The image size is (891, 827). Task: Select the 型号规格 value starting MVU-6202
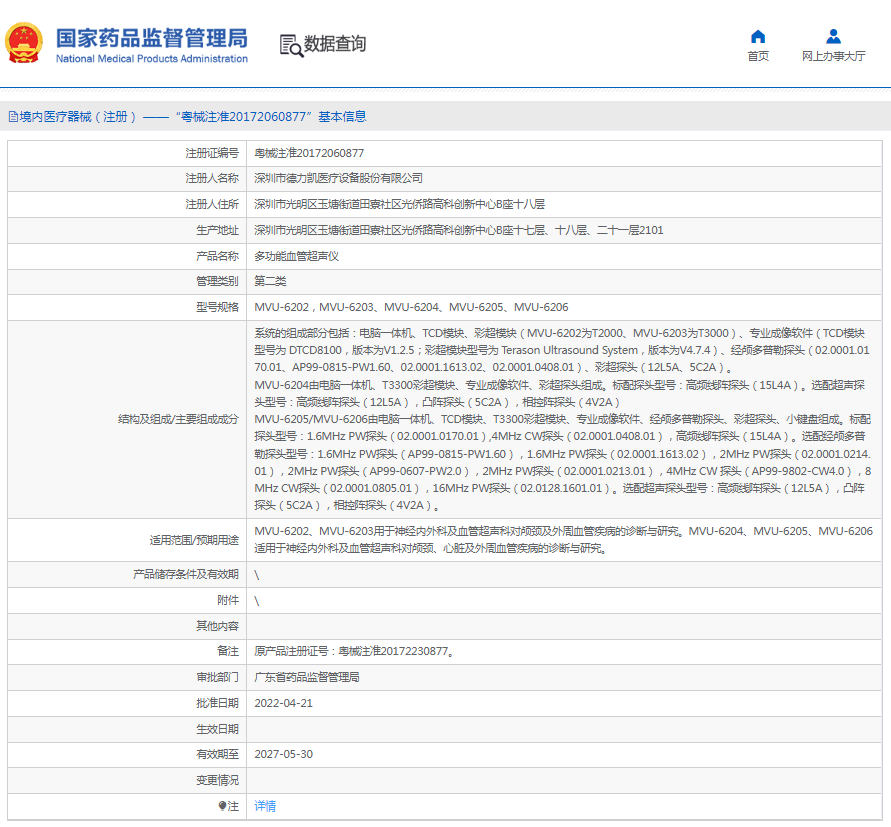pyautogui.click(x=411, y=307)
